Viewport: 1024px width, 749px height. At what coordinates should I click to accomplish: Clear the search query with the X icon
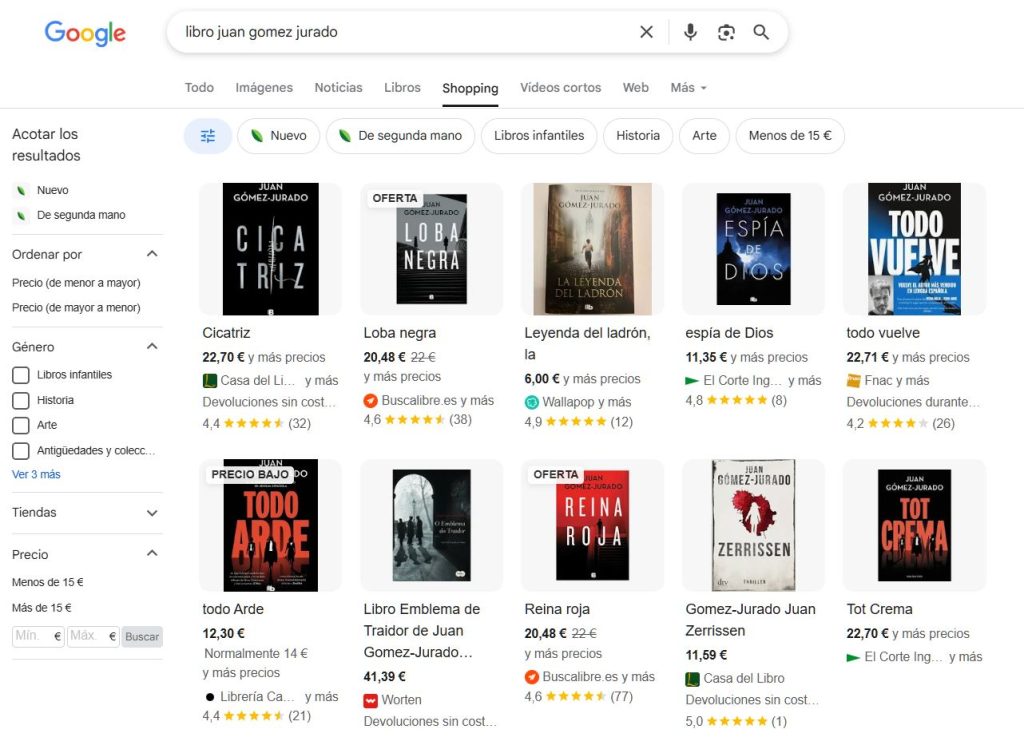[646, 32]
